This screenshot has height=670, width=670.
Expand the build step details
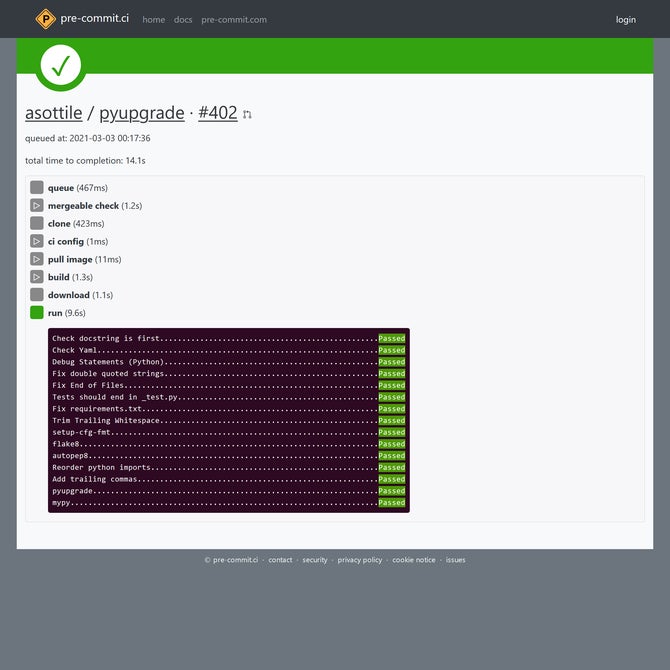click(x=37, y=277)
